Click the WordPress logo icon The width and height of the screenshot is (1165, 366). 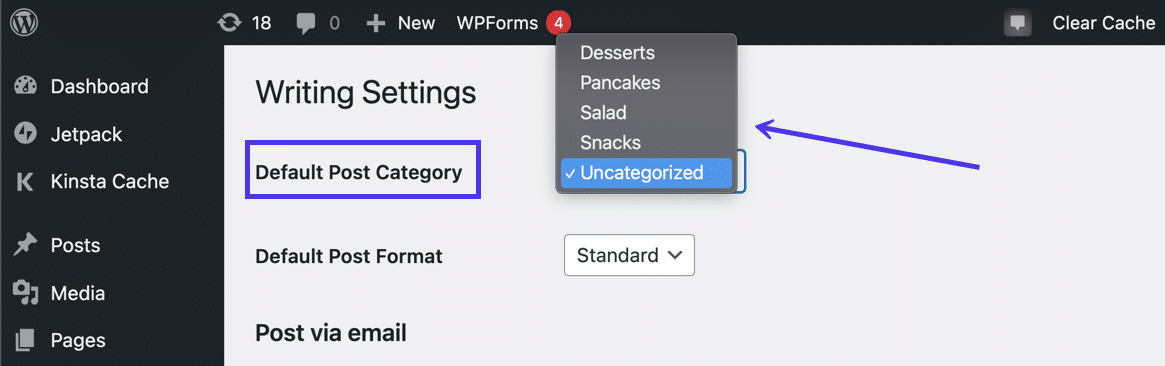[24, 22]
